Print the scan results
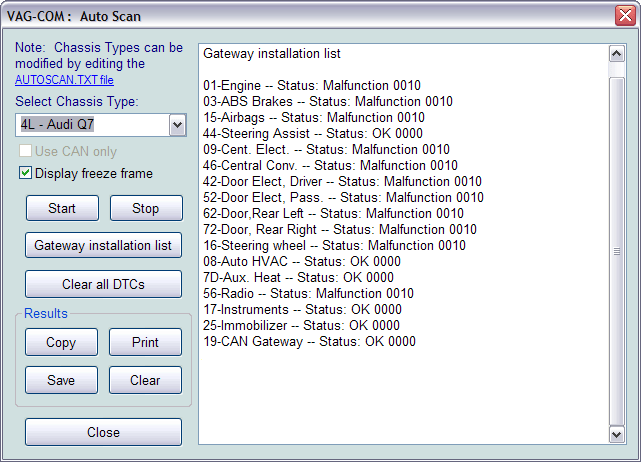Viewport: 641px width, 462px height. click(145, 342)
